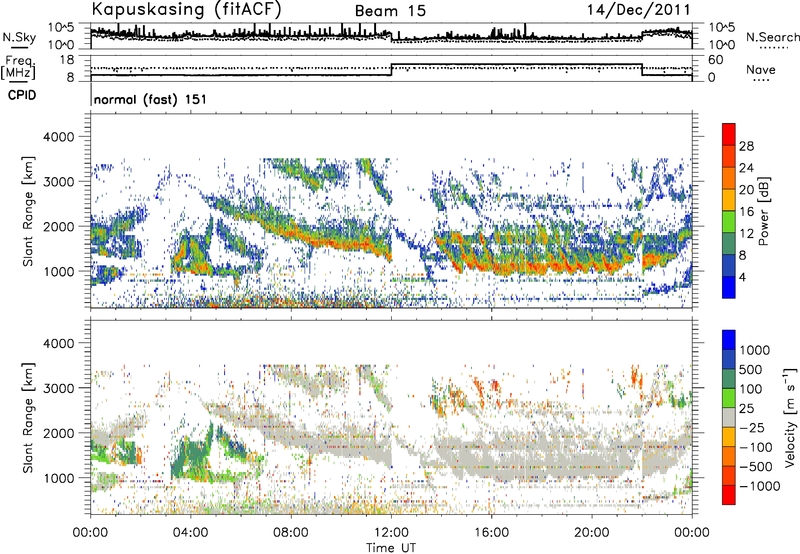Screen dimensions: 800x554
Task: Click the 'Freq. [MHz]' axis label
Action: pos(18,67)
